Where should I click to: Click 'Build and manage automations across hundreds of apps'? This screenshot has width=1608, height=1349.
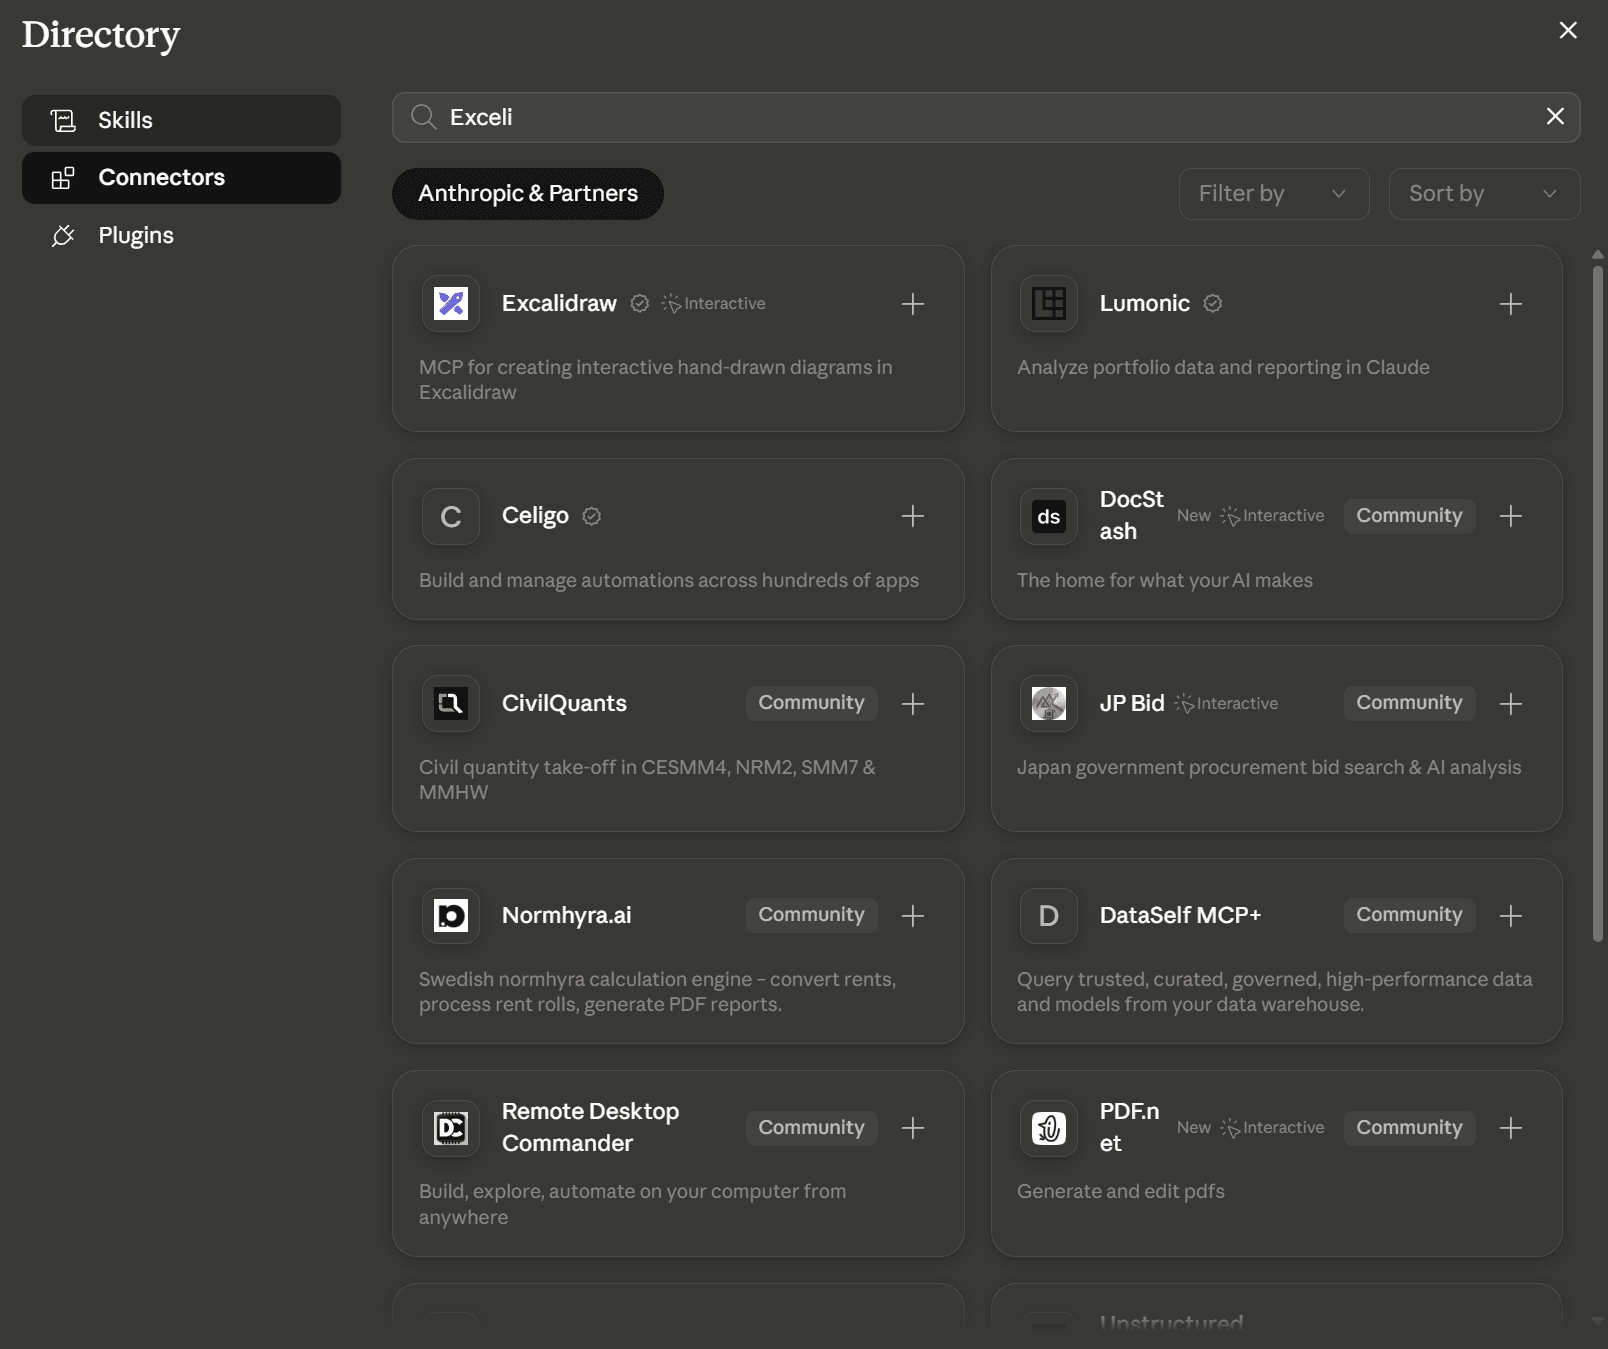(x=669, y=580)
